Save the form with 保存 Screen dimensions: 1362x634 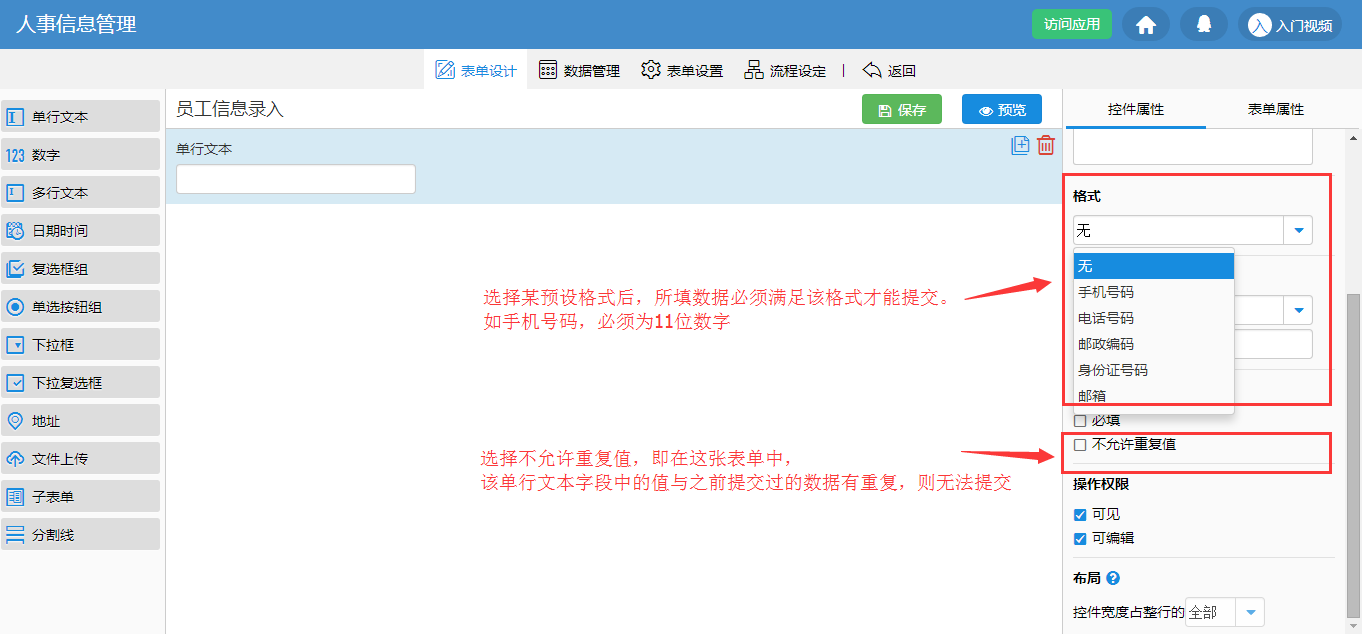click(x=902, y=110)
